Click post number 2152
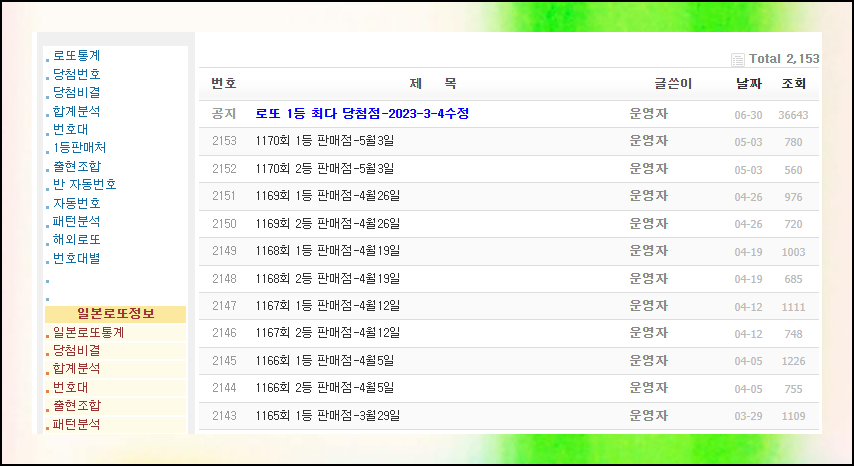 [224, 169]
